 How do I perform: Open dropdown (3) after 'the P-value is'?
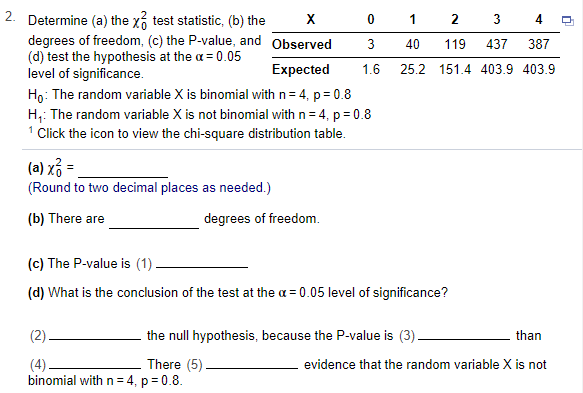coord(464,335)
